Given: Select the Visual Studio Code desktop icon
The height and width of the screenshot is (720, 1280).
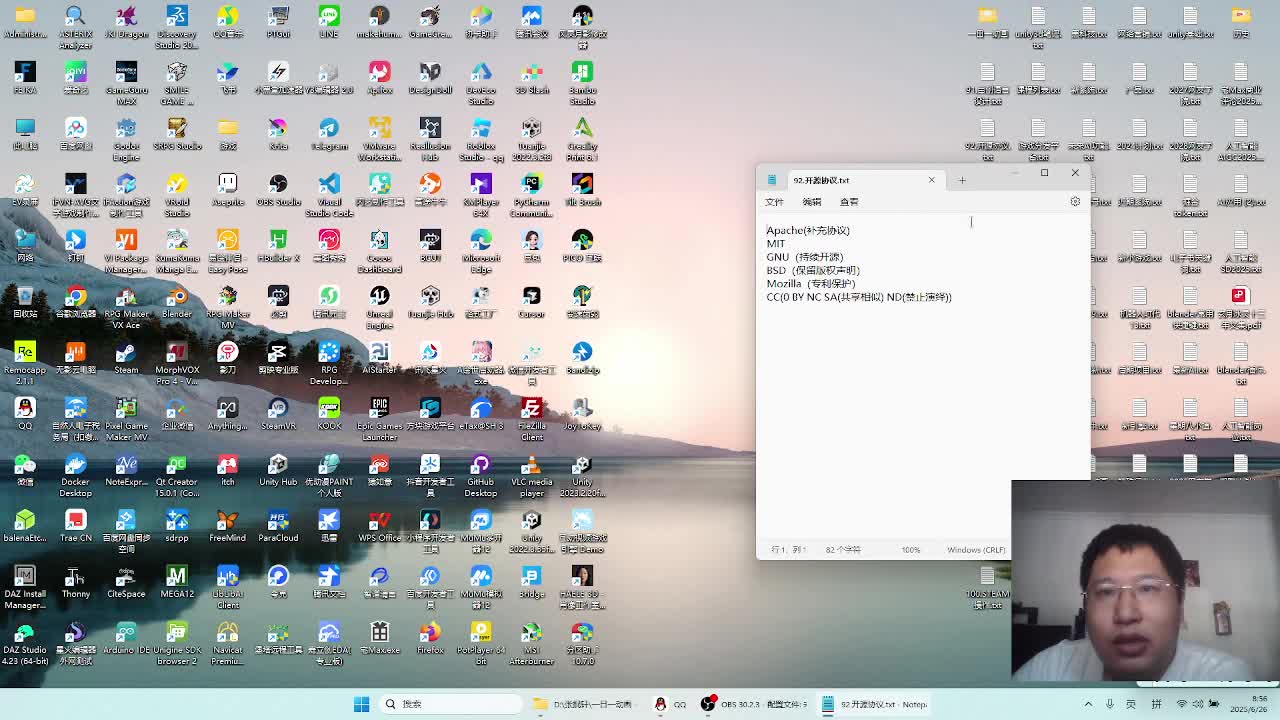Looking at the screenshot, I should [329, 188].
